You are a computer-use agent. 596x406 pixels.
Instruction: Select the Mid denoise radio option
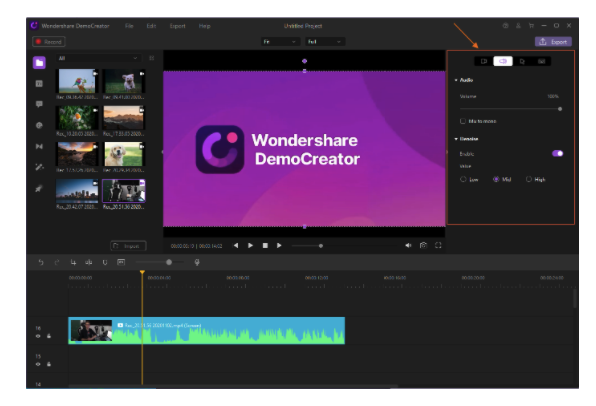coord(496,179)
